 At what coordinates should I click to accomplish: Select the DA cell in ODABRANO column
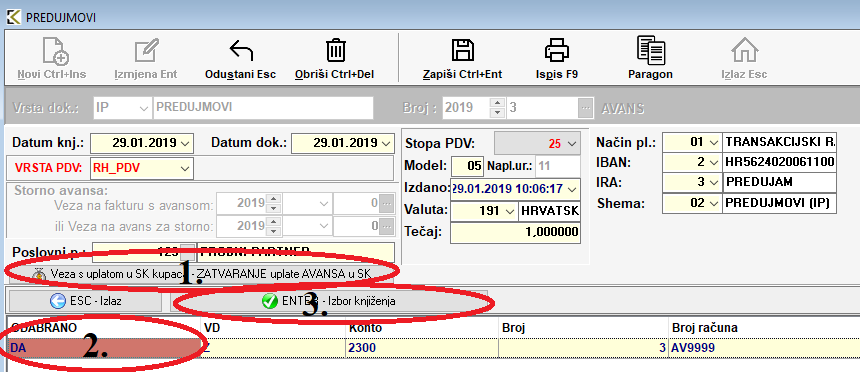pos(104,347)
